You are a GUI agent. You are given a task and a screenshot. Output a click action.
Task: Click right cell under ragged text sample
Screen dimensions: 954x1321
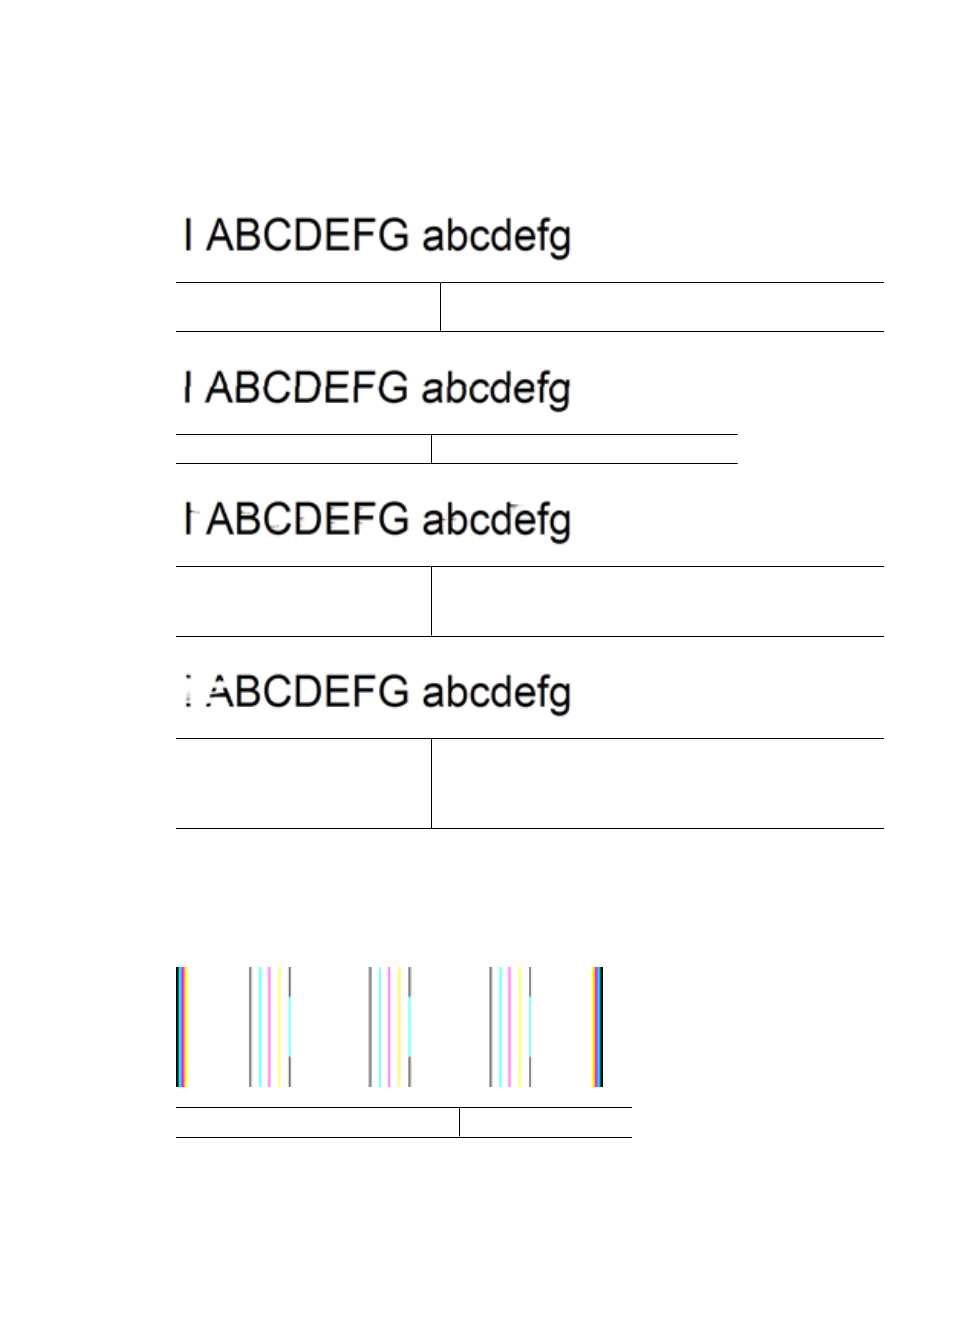(x=658, y=783)
